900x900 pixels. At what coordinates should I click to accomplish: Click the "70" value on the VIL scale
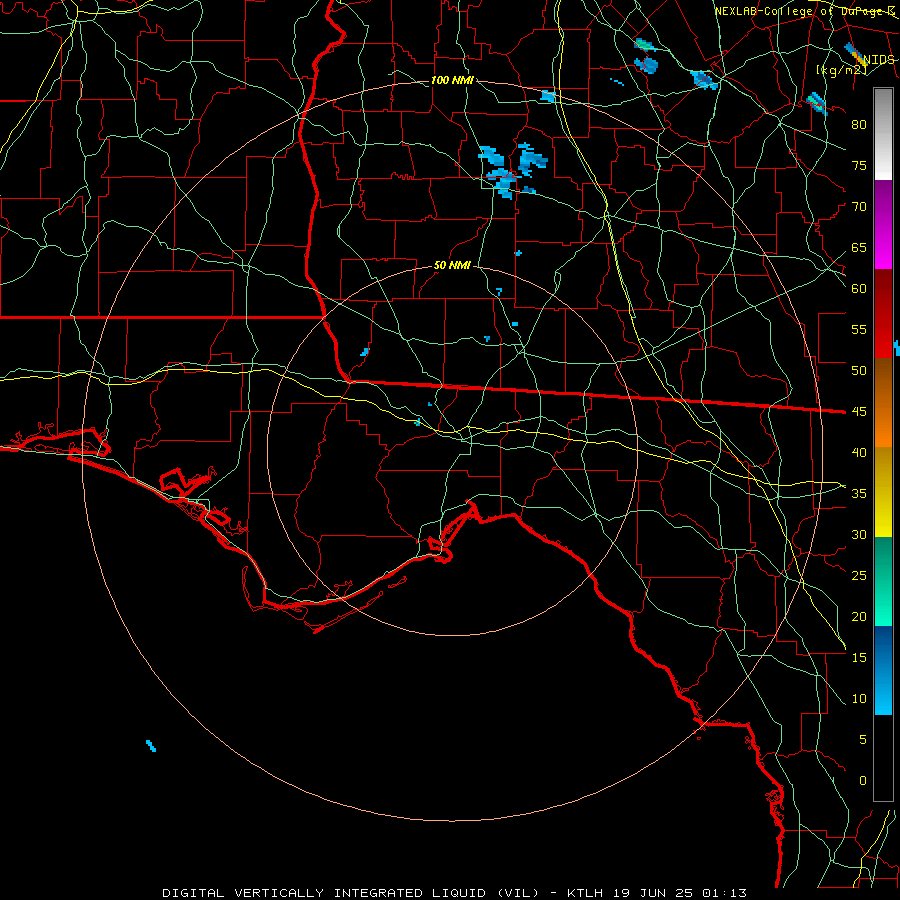(859, 207)
